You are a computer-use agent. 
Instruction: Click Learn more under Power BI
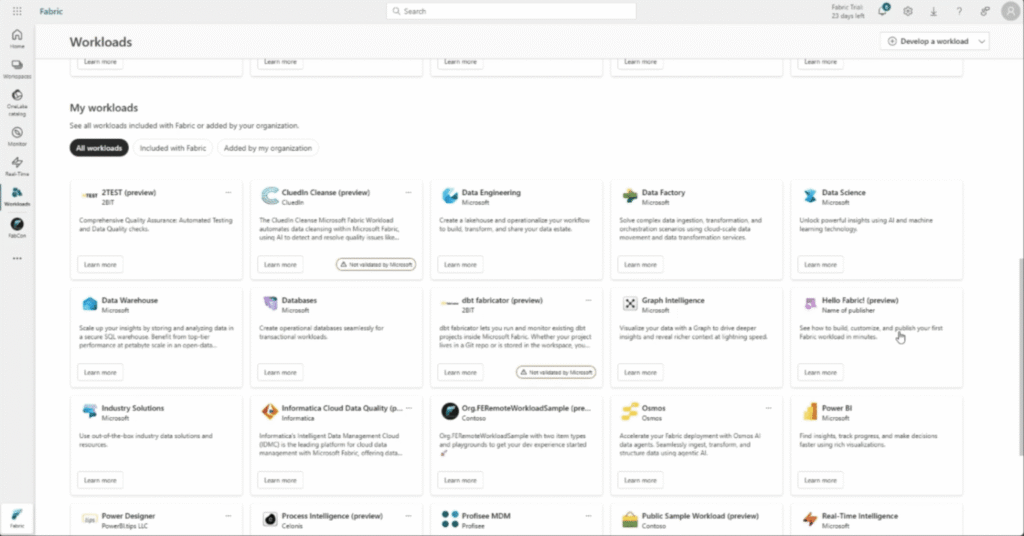pyautogui.click(x=820, y=480)
